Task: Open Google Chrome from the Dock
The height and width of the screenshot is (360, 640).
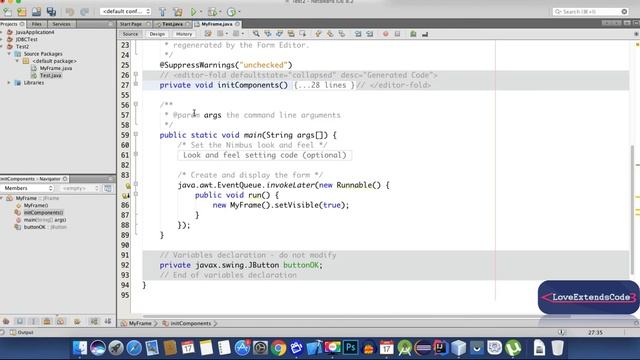Action: pos(278,348)
